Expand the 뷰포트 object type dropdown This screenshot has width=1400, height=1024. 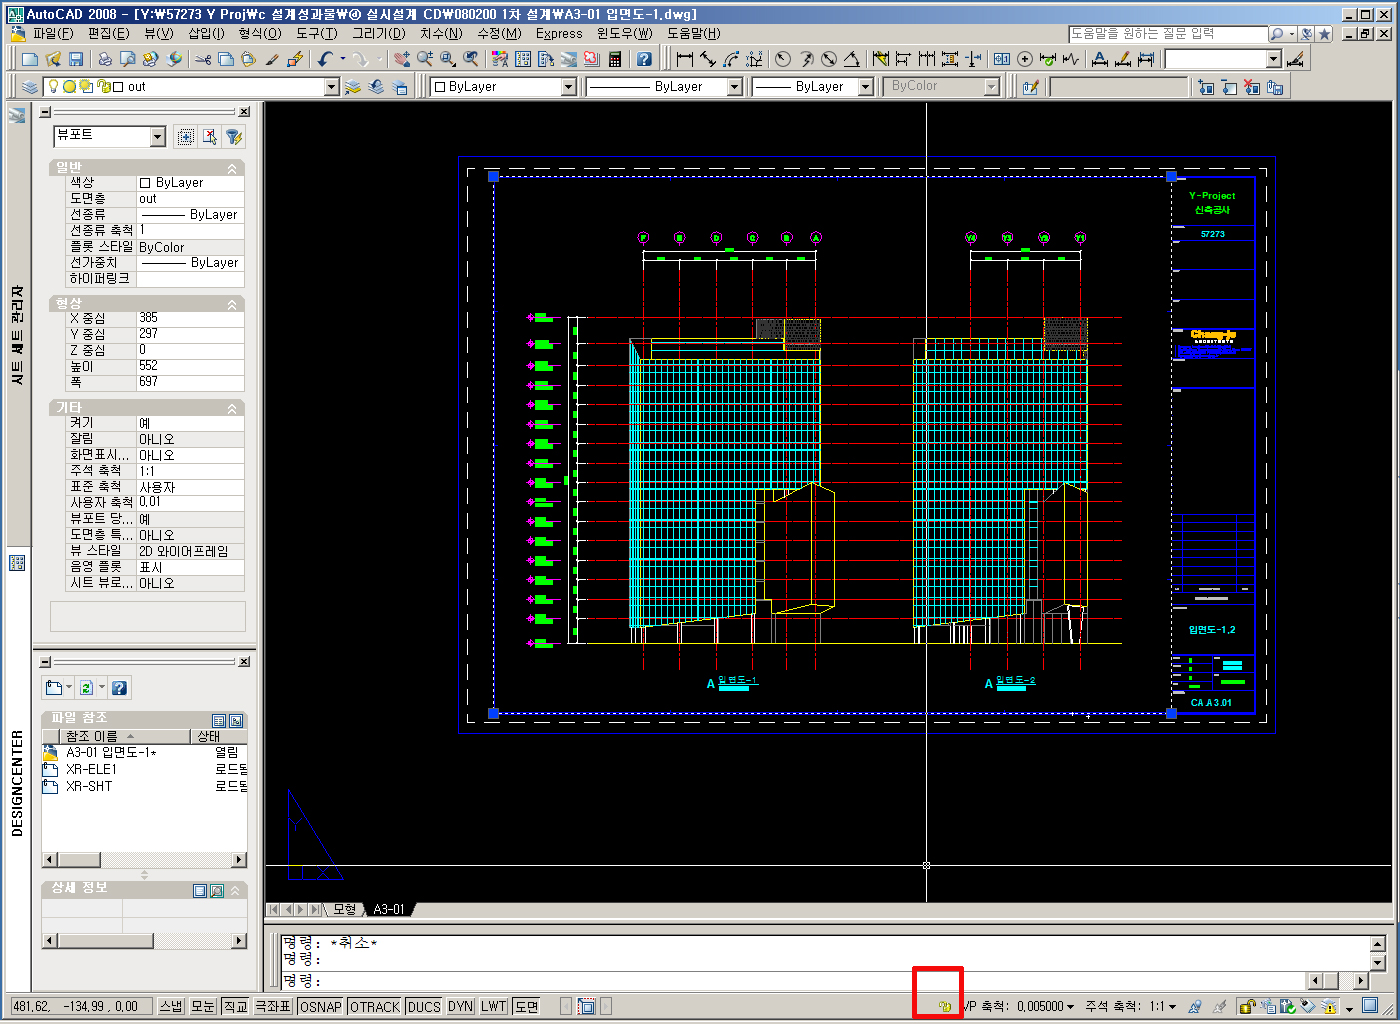157,137
